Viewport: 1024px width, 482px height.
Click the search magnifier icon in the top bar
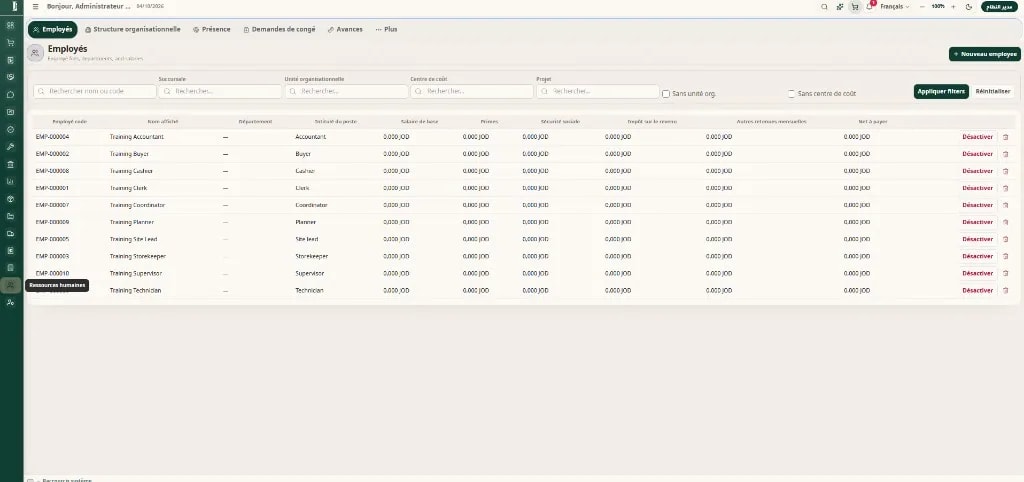coord(824,7)
